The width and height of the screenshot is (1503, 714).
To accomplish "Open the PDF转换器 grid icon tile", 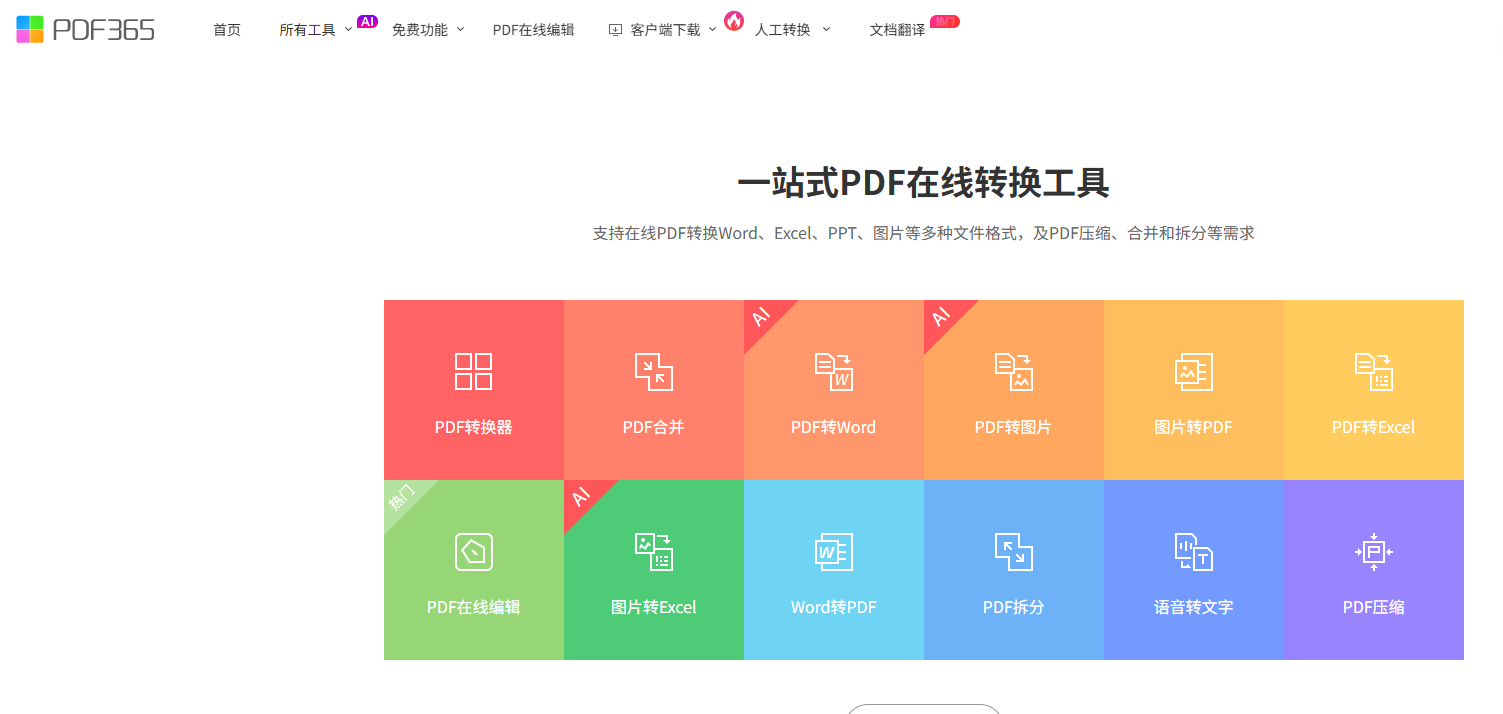I will point(473,371).
